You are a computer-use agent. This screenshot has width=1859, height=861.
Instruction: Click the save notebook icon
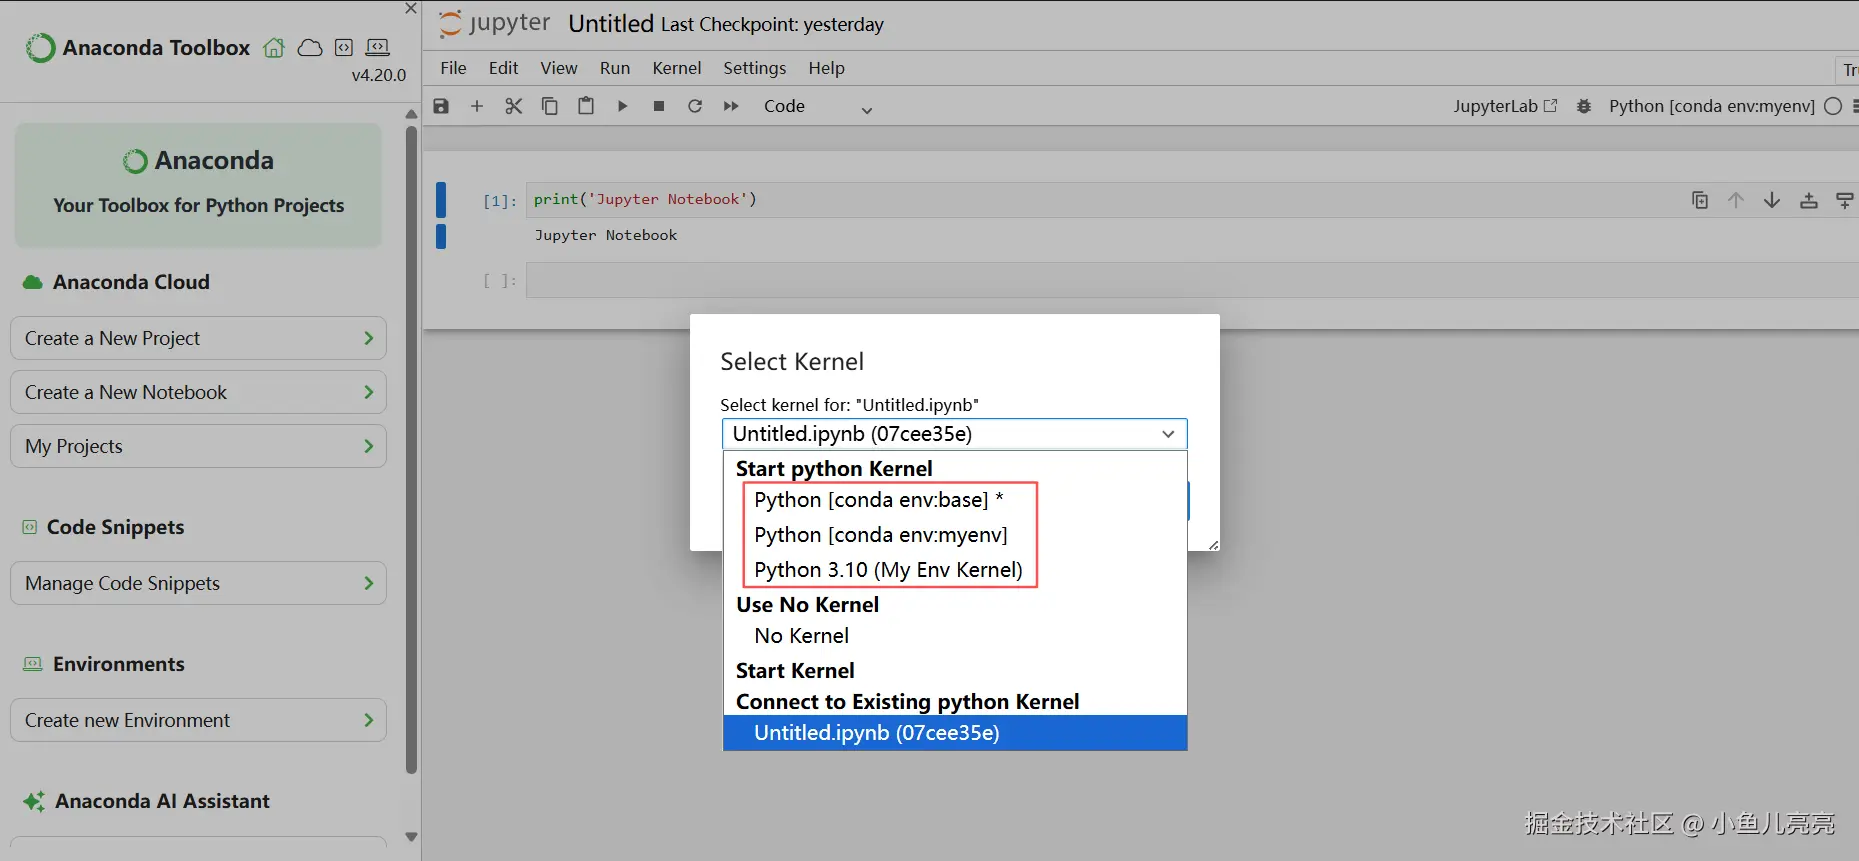tap(441, 106)
